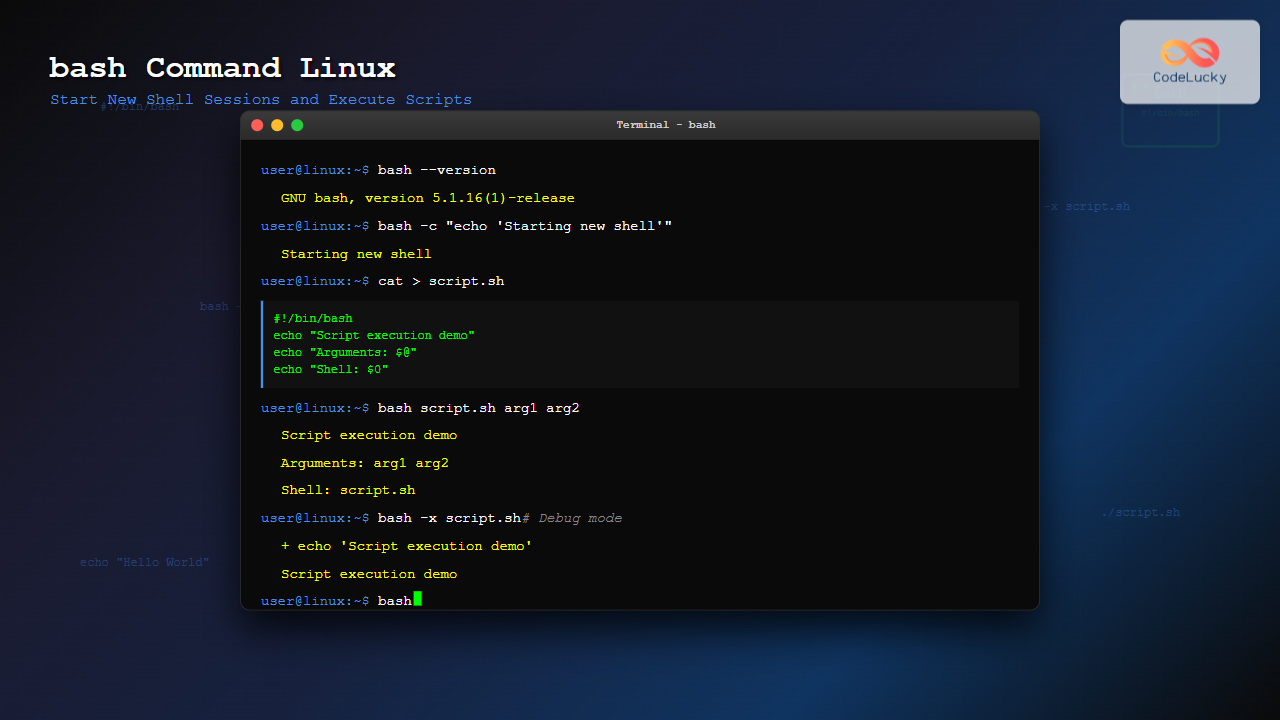
Task: Select the 'Arguments: arg1 arg2' output line
Action: pyautogui.click(x=364, y=463)
